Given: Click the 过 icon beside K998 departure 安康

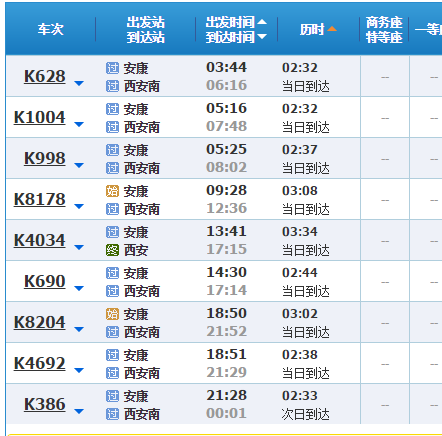Looking at the screenshot, I should click(x=112, y=150).
